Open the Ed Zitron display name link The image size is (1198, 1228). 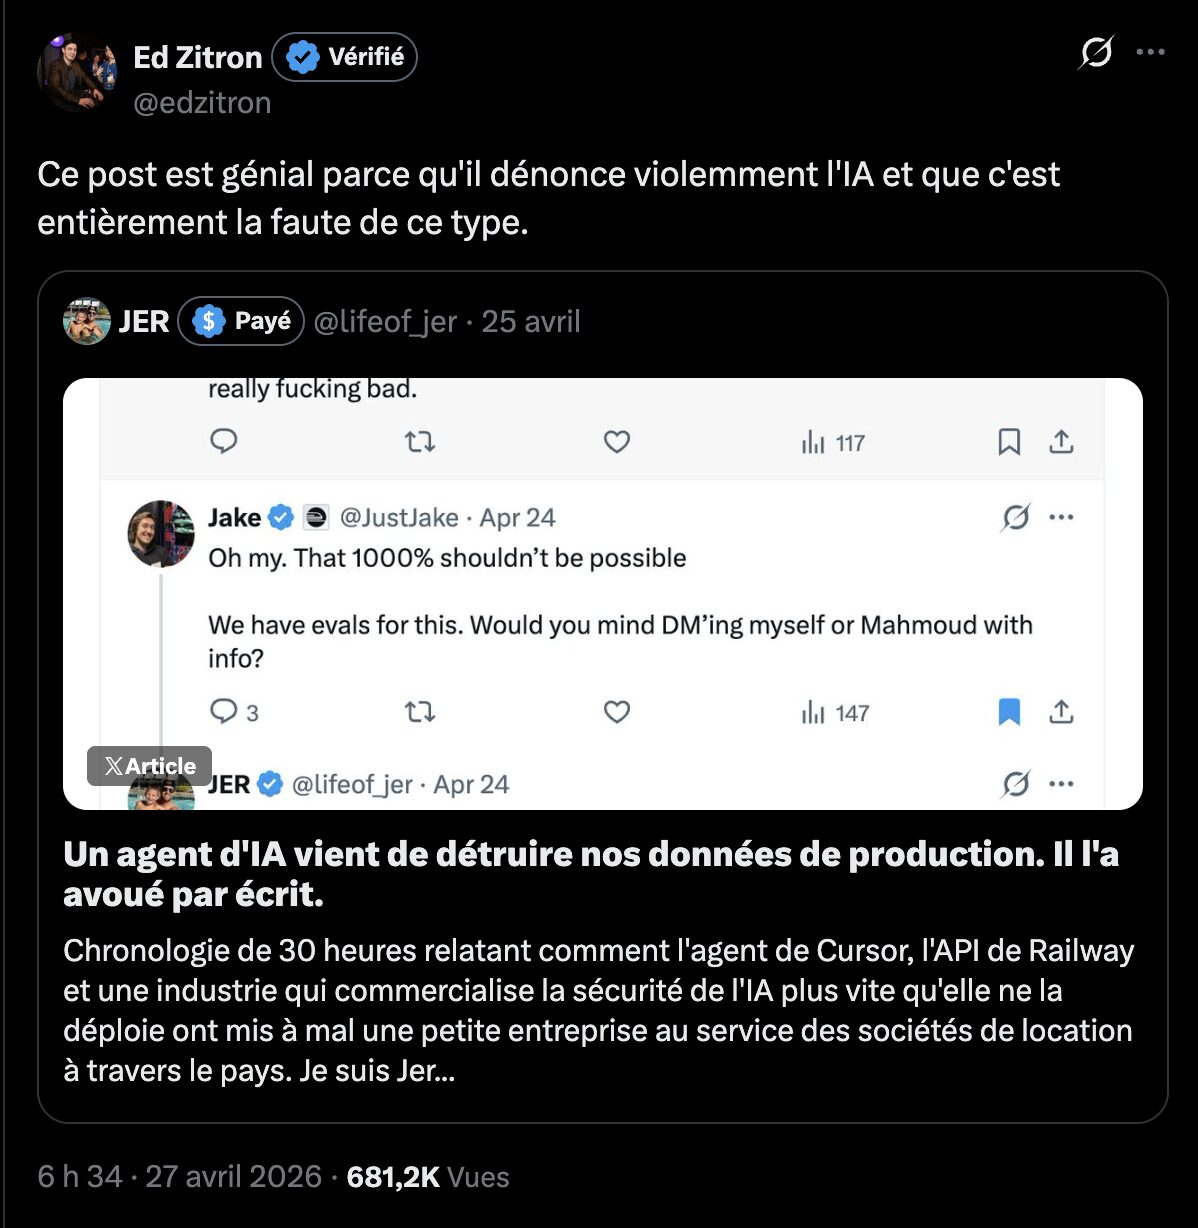tap(197, 58)
